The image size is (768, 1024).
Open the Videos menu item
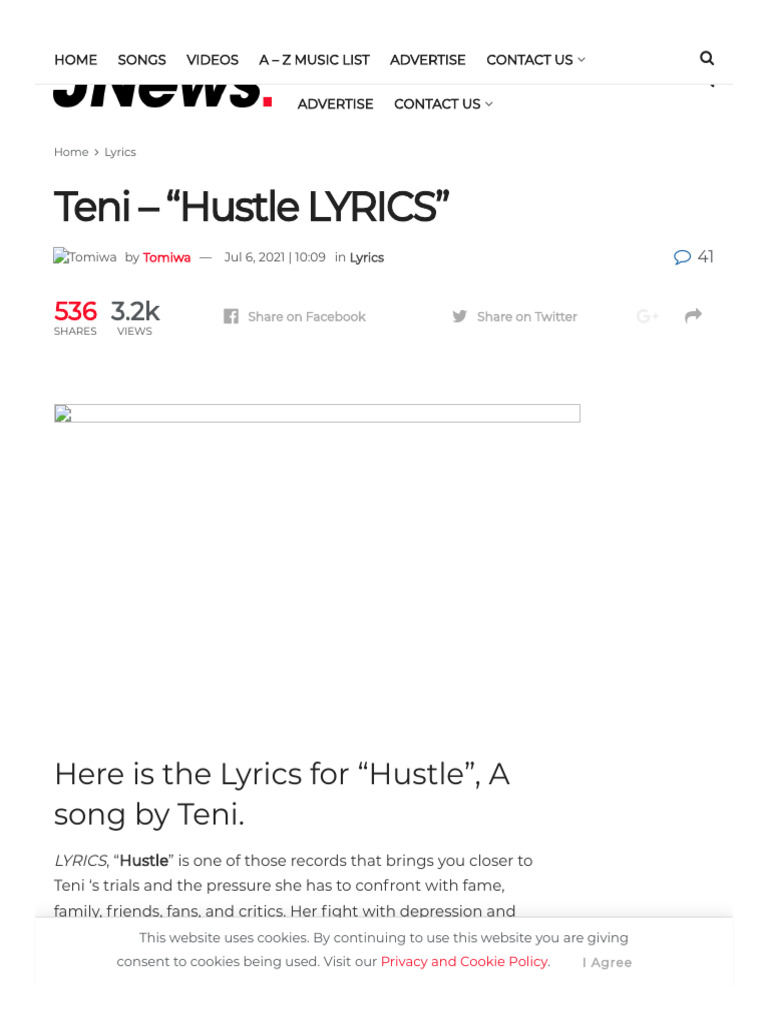pyautogui.click(x=212, y=60)
